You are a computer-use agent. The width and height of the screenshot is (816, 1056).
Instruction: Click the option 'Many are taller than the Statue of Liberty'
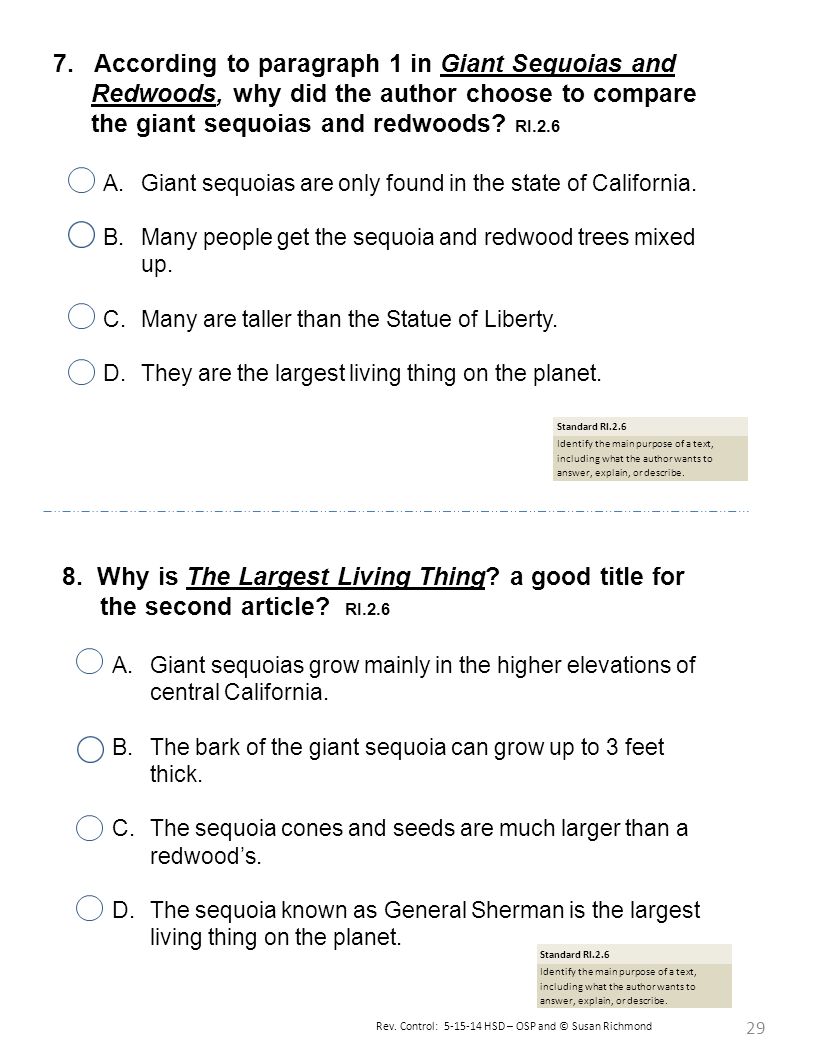349,319
